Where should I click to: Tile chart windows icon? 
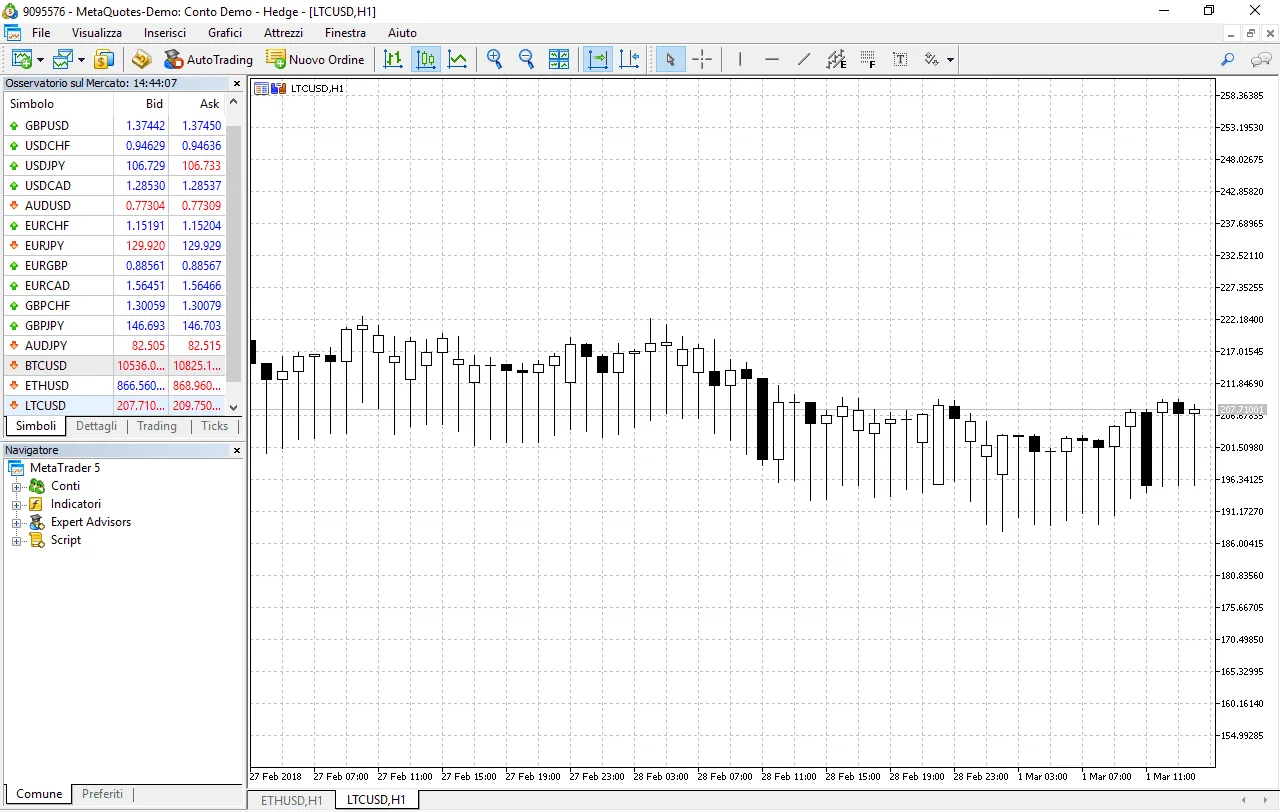pyautogui.click(x=558, y=59)
